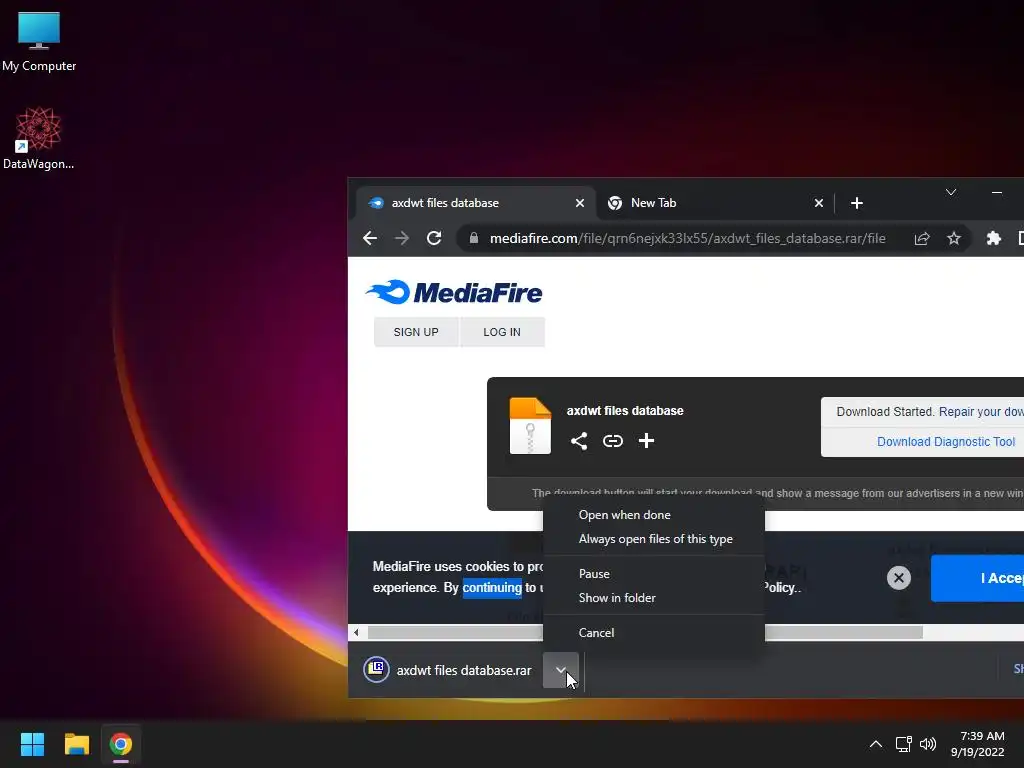The image size is (1024, 768).
Task: Click the zip file thumbnail icon
Action: pos(530,425)
